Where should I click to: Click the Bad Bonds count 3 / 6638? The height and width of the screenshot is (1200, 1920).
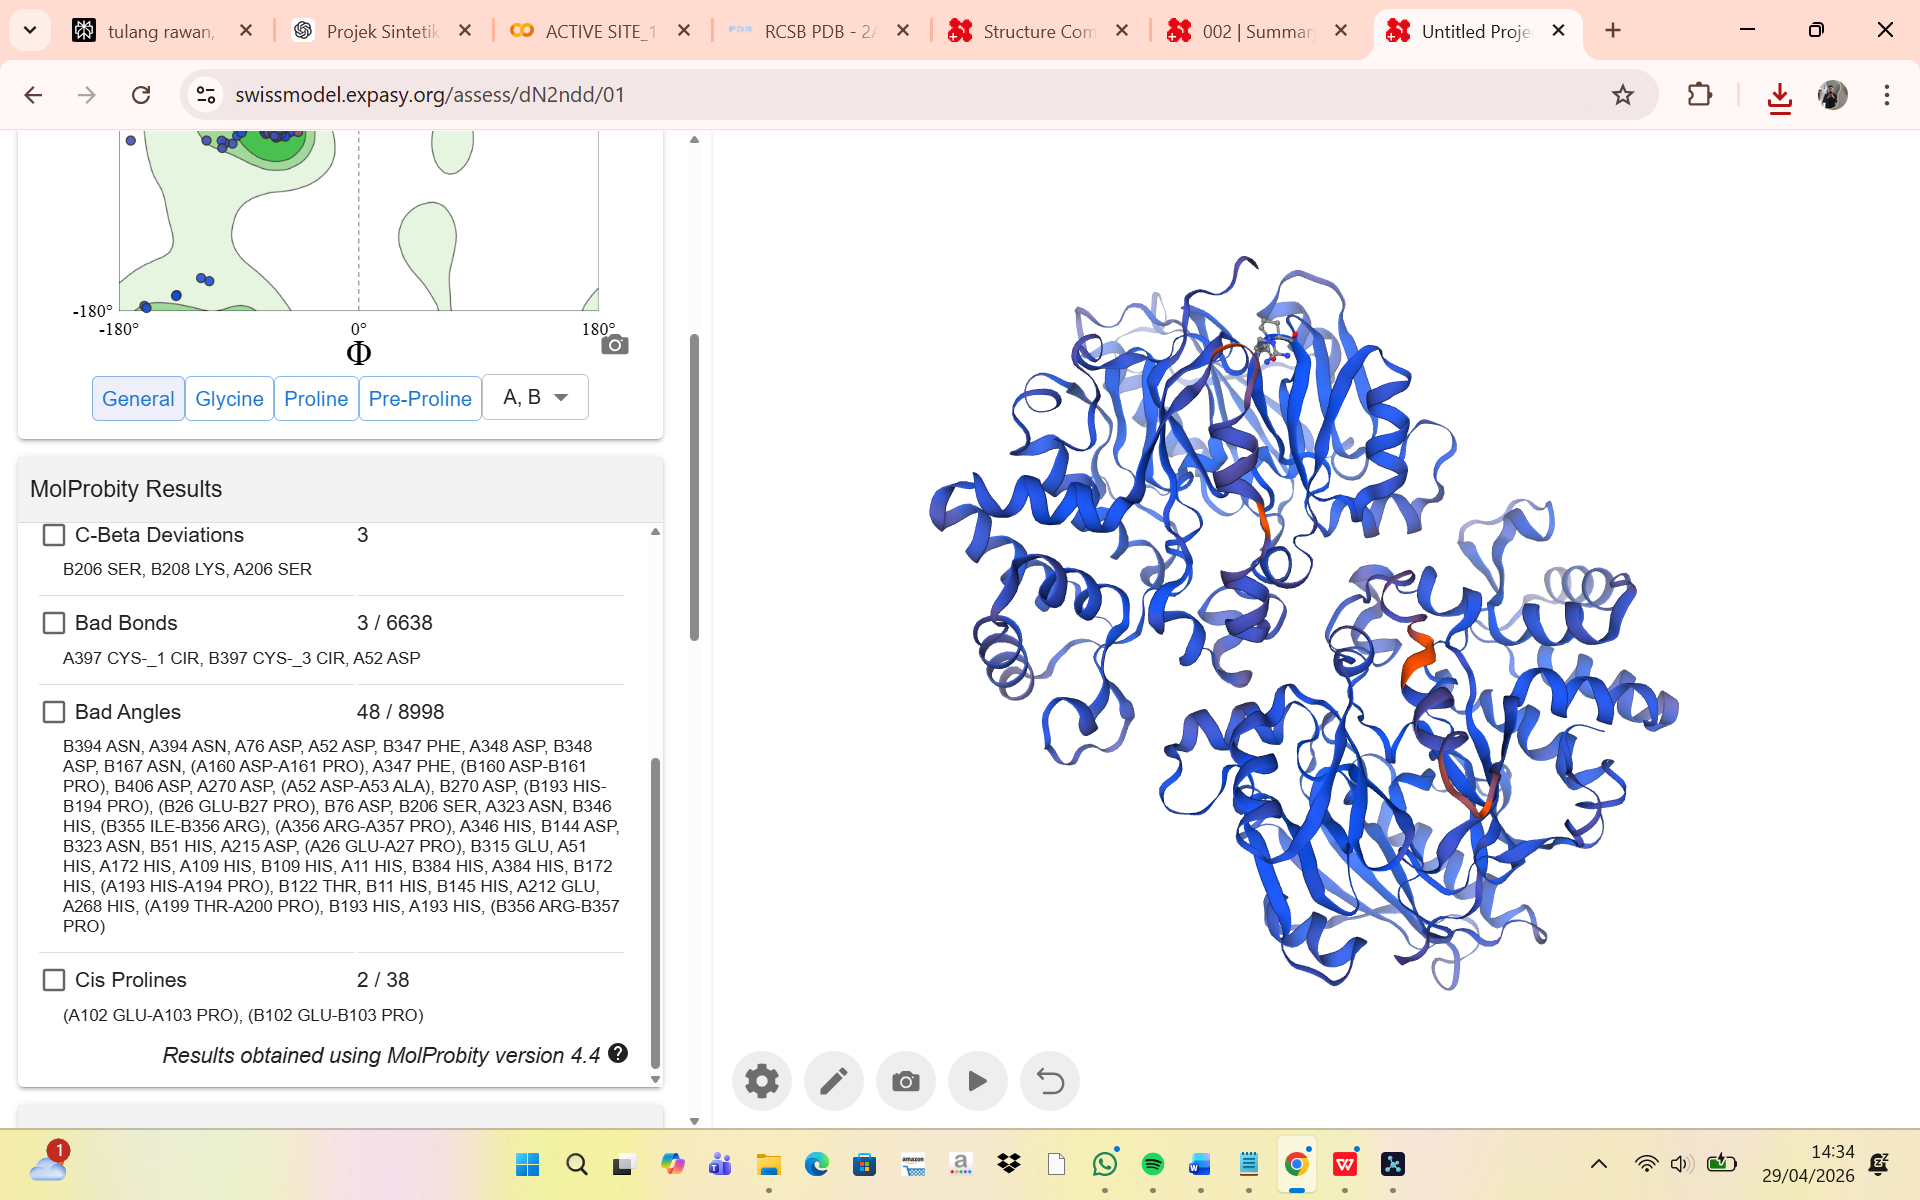coord(395,623)
